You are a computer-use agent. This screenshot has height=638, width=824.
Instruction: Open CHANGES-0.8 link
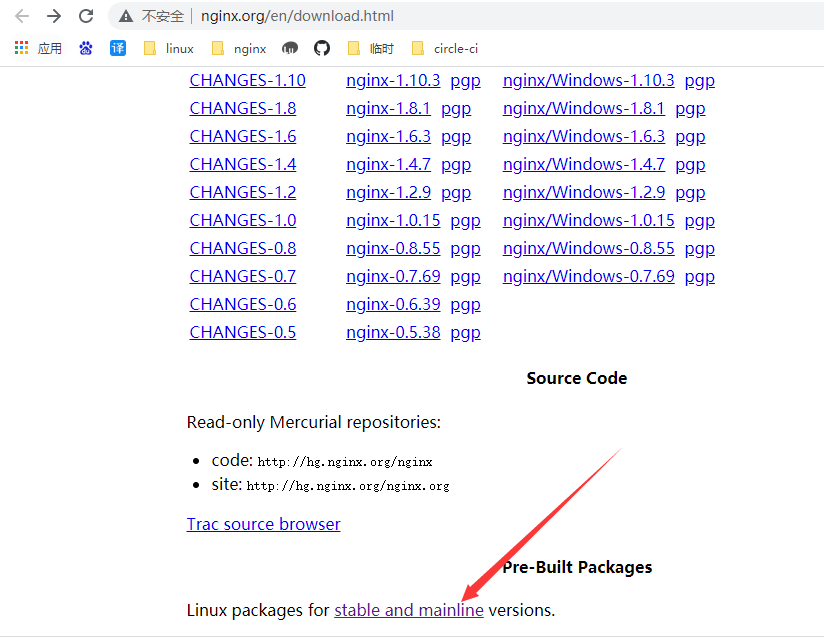point(243,248)
